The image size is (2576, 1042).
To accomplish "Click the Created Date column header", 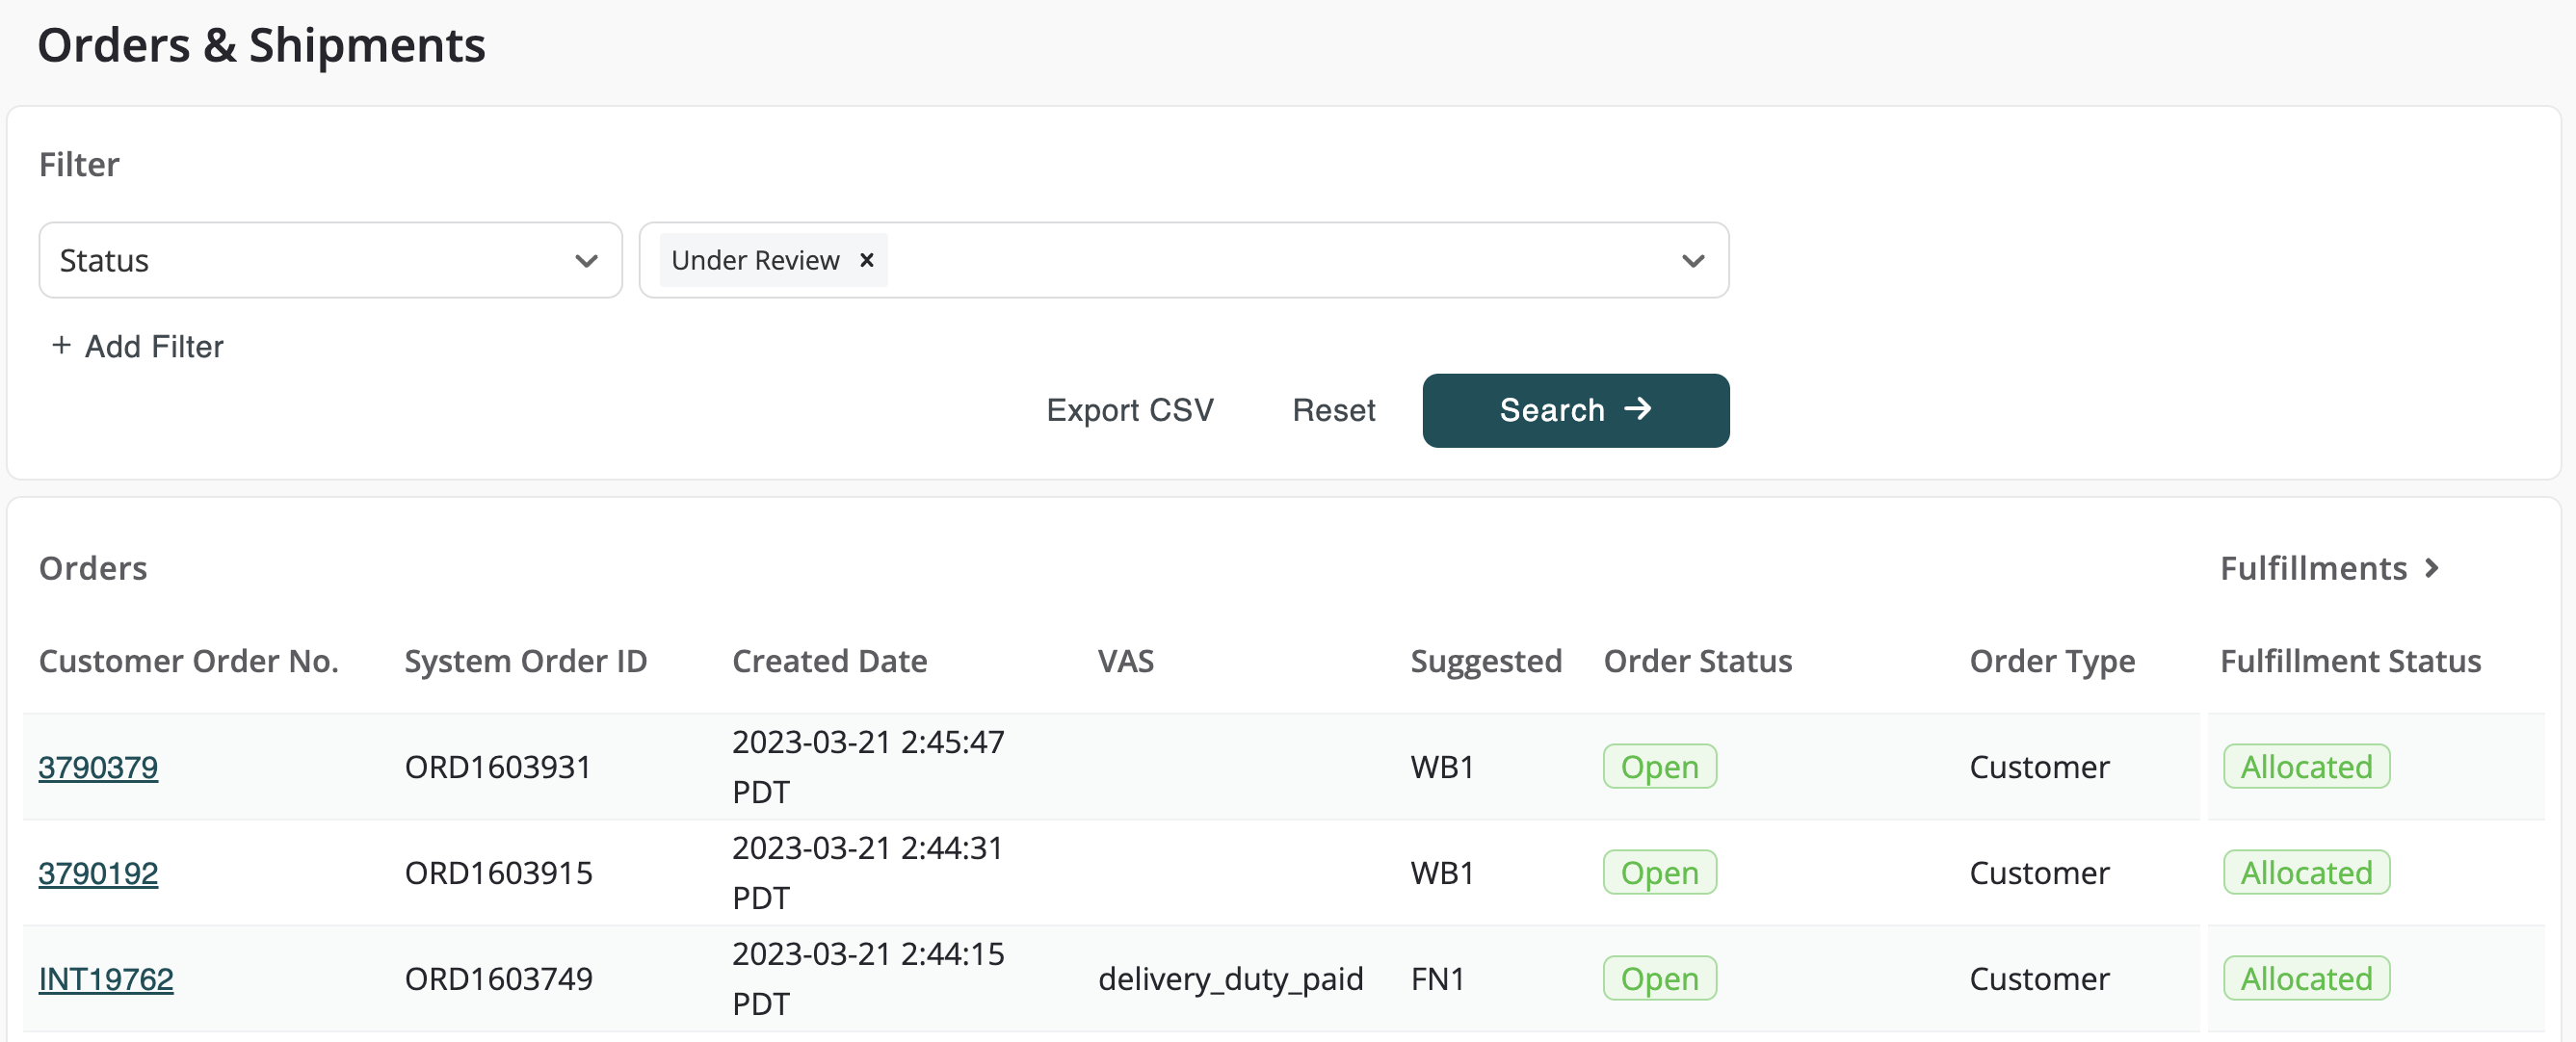I will tap(829, 661).
